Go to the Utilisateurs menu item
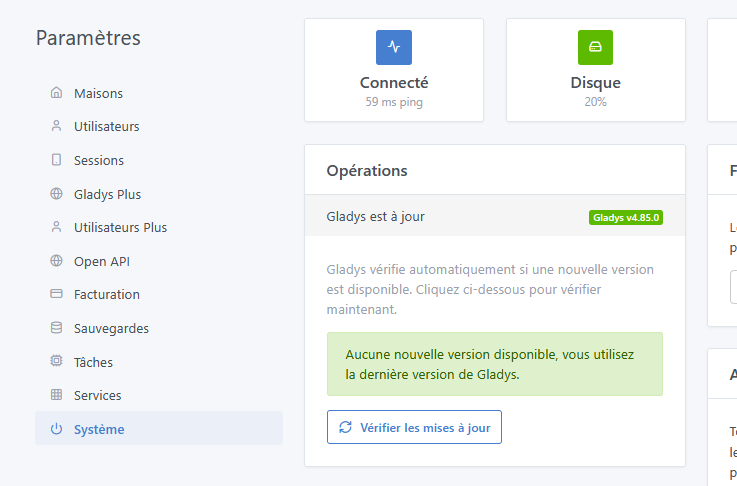The image size is (737, 486). click(159, 126)
